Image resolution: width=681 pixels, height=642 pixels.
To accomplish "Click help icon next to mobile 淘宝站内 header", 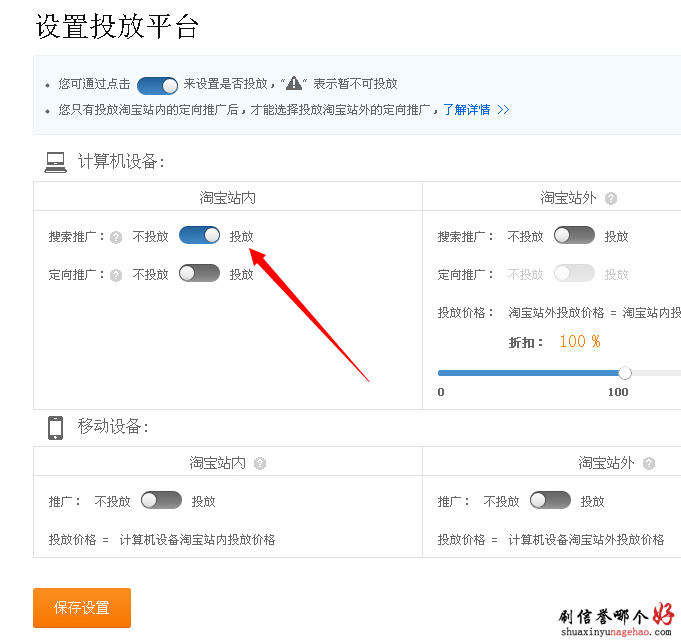I will [x=260, y=463].
